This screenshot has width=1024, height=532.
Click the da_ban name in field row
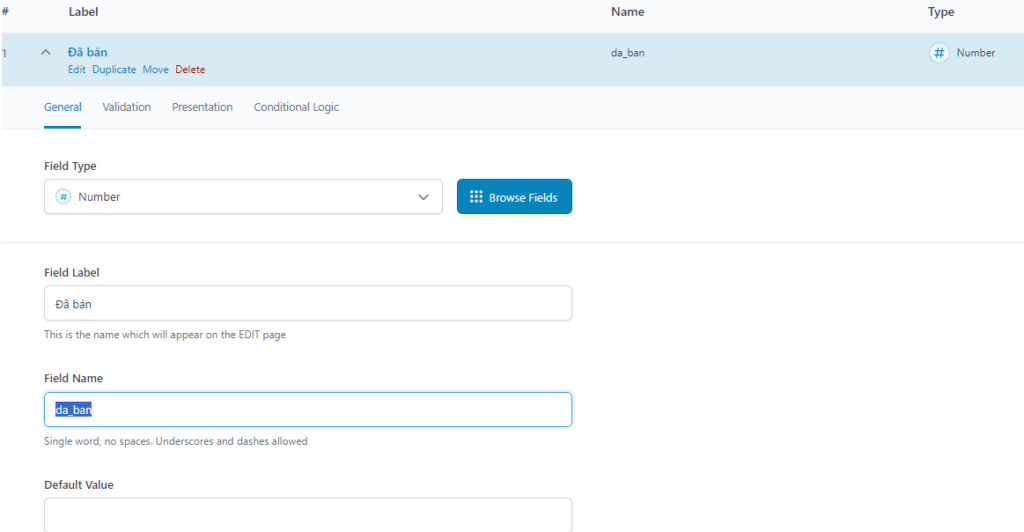click(627, 53)
